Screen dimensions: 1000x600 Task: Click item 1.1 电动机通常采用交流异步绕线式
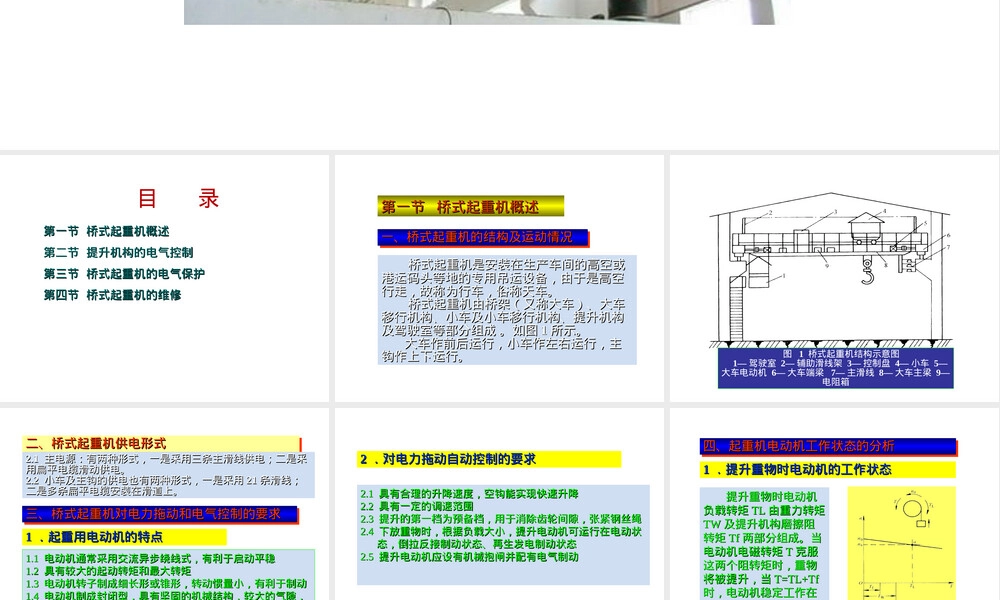pos(151,559)
